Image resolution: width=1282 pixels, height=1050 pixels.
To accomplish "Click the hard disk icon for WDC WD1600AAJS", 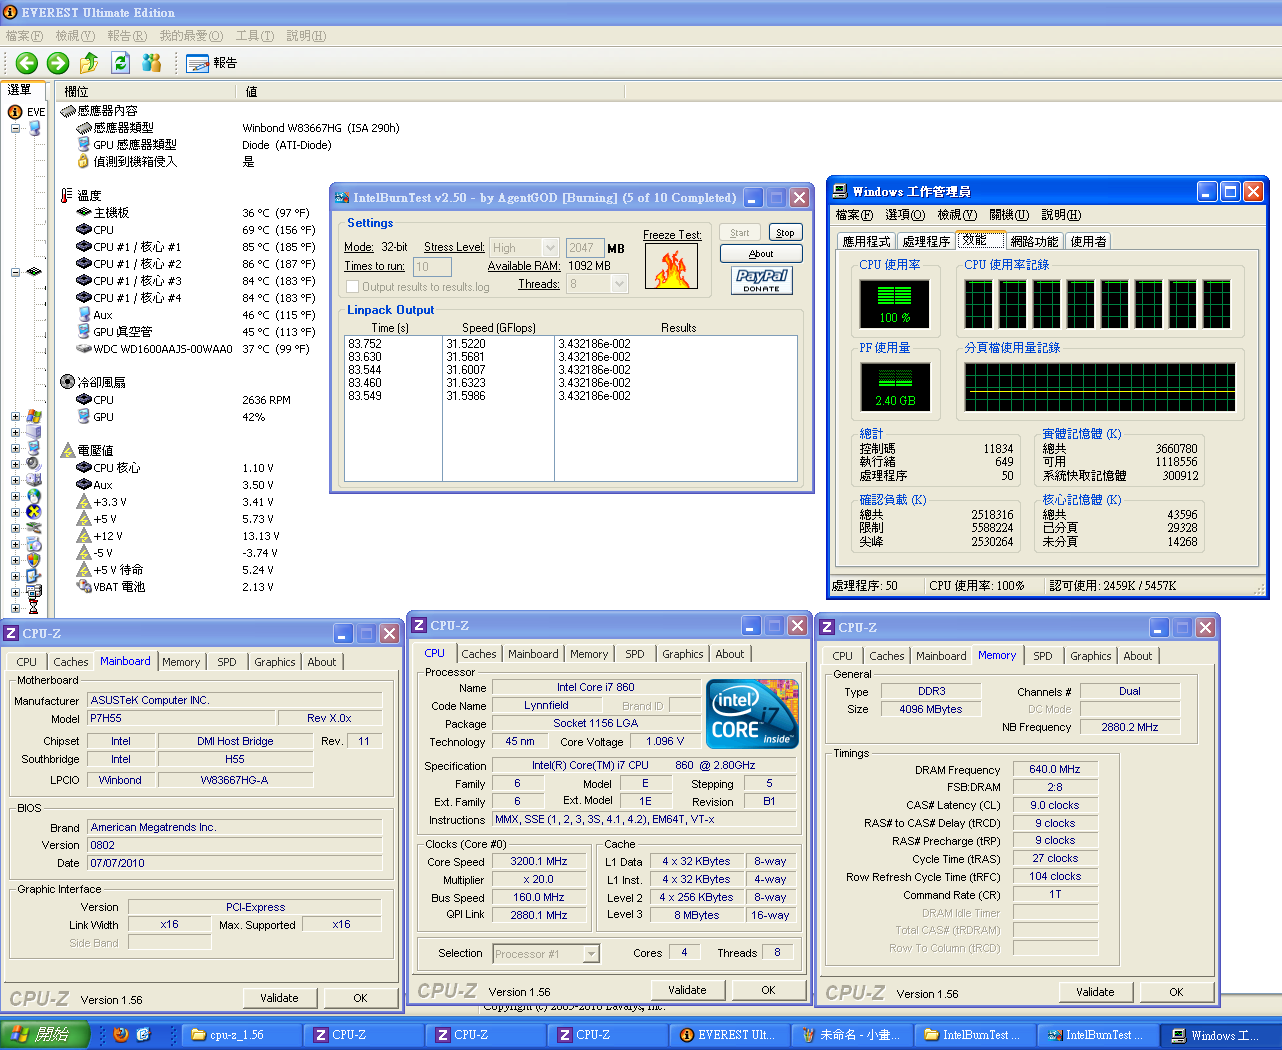I will tap(84, 349).
